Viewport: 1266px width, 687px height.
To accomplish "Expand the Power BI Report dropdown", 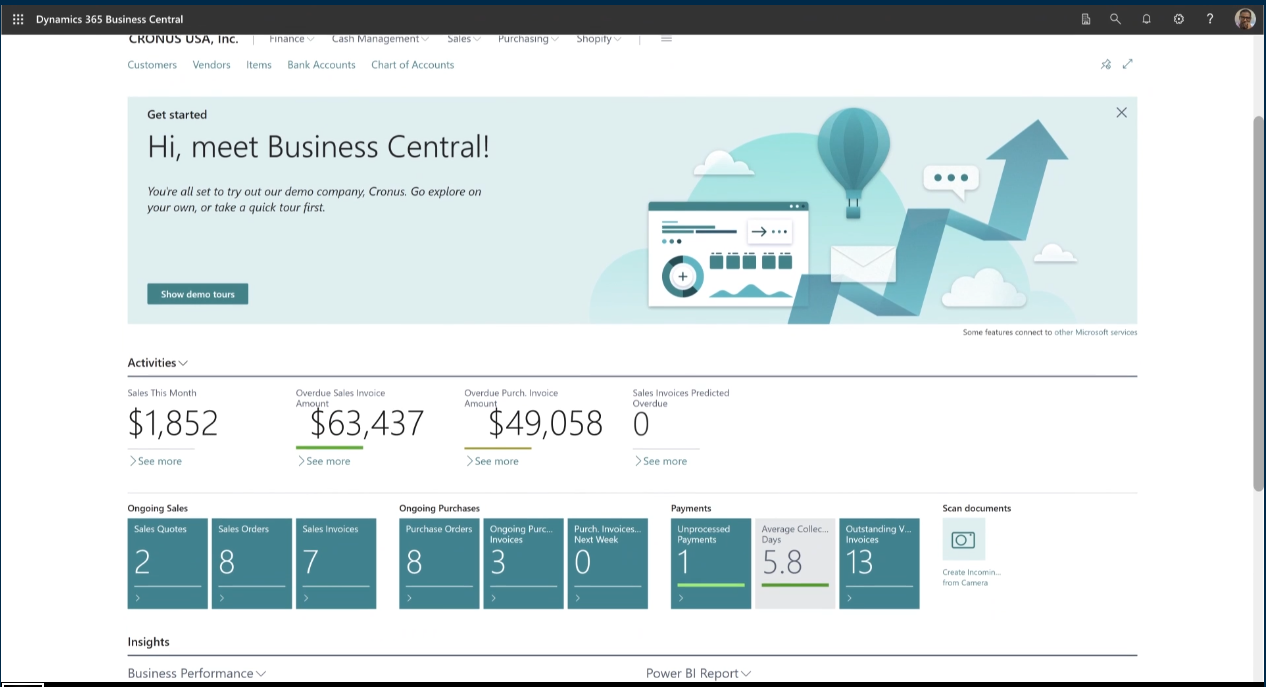I will (698, 673).
